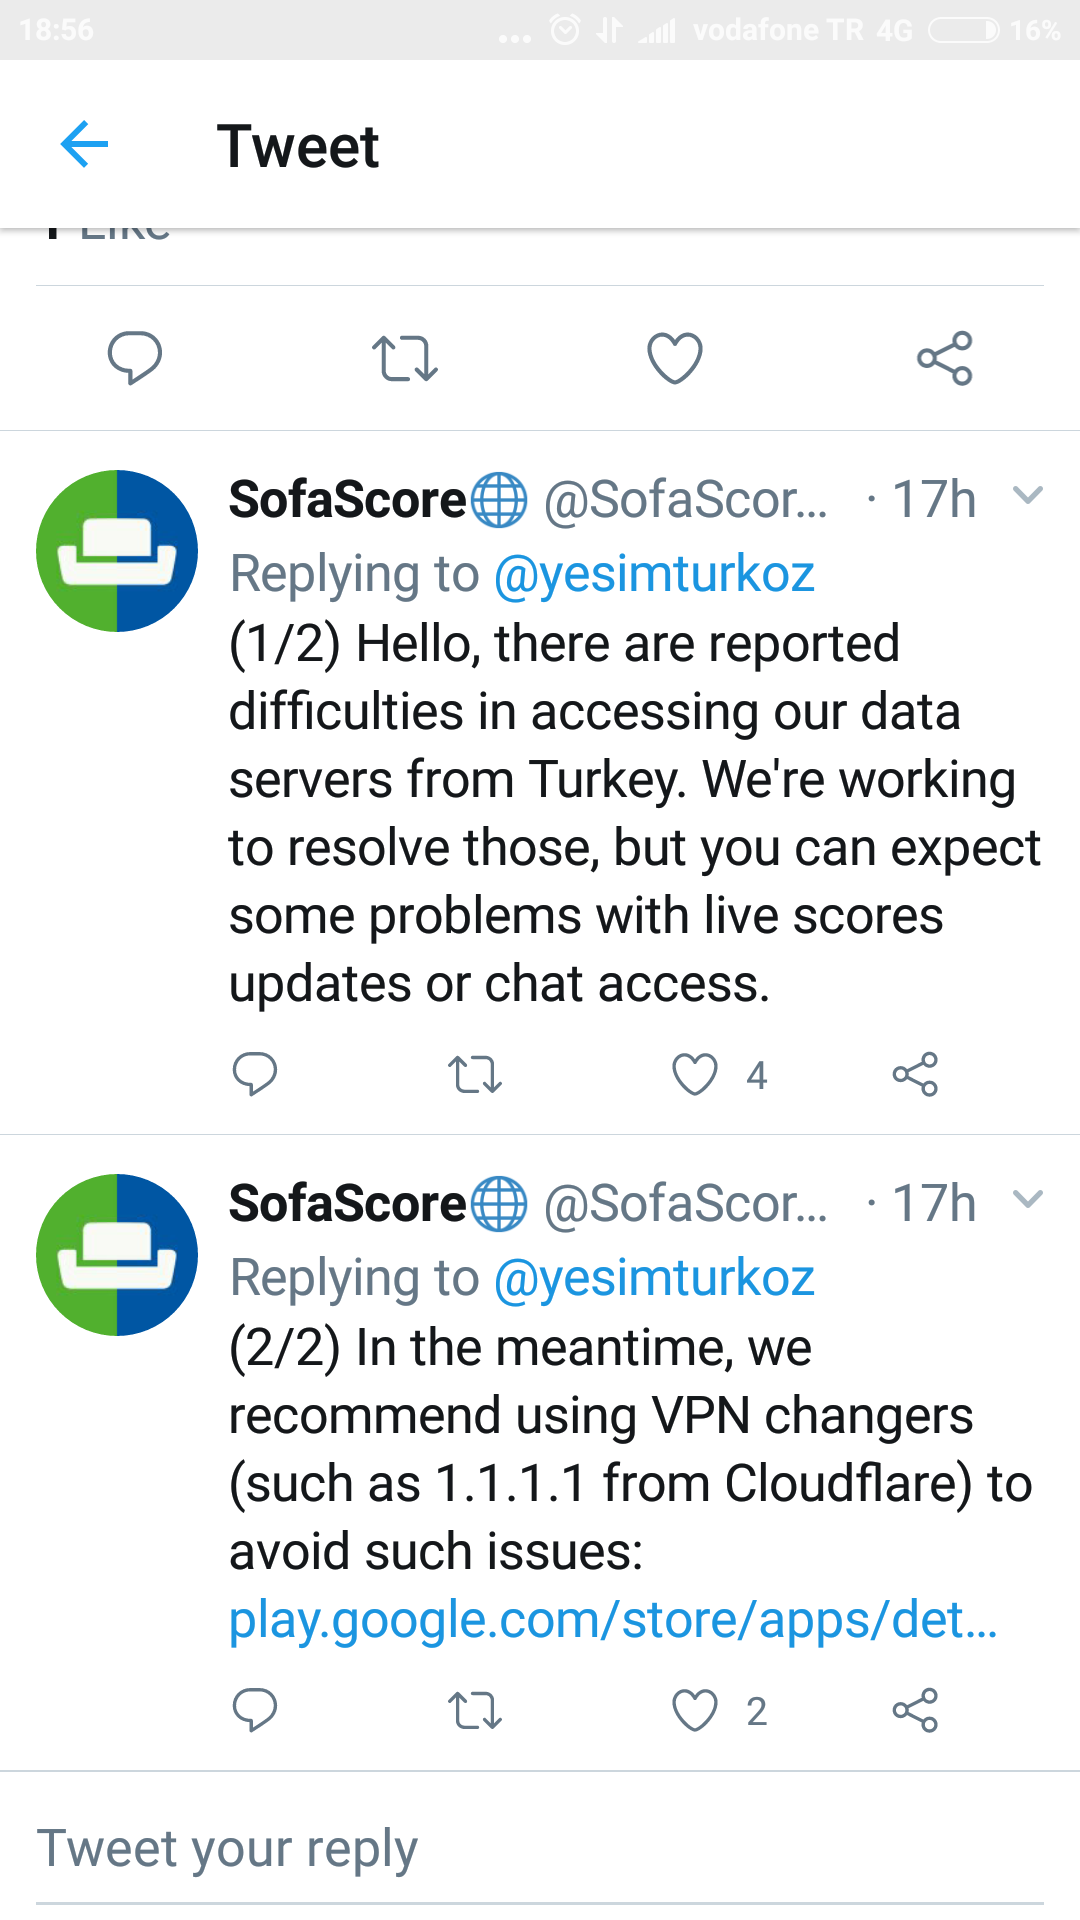The width and height of the screenshot is (1080, 1920).
Task: Open SofaScore avatar on (1/2) tweet
Action: click(x=117, y=551)
